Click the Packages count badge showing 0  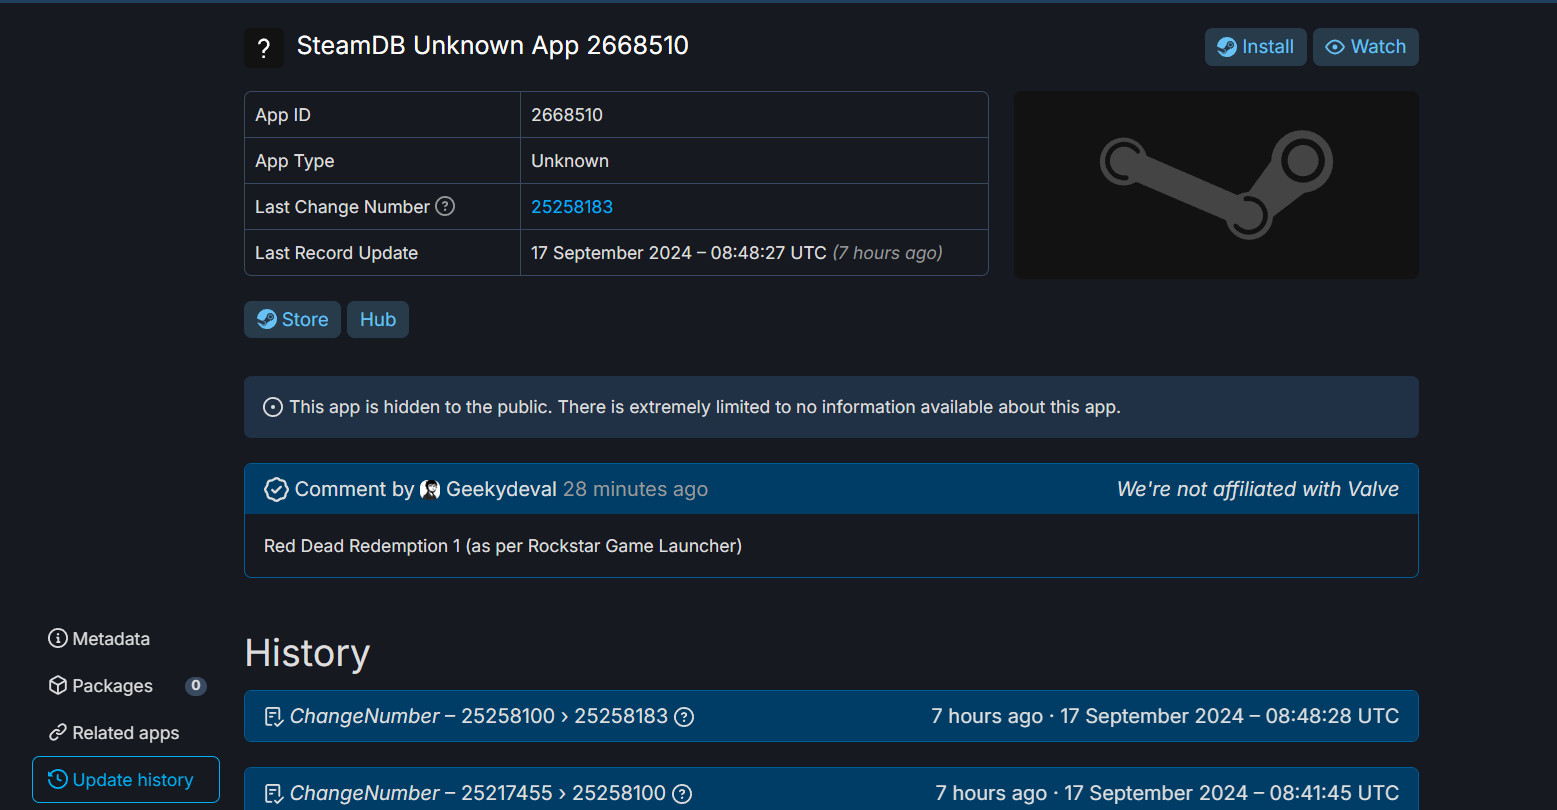(196, 686)
